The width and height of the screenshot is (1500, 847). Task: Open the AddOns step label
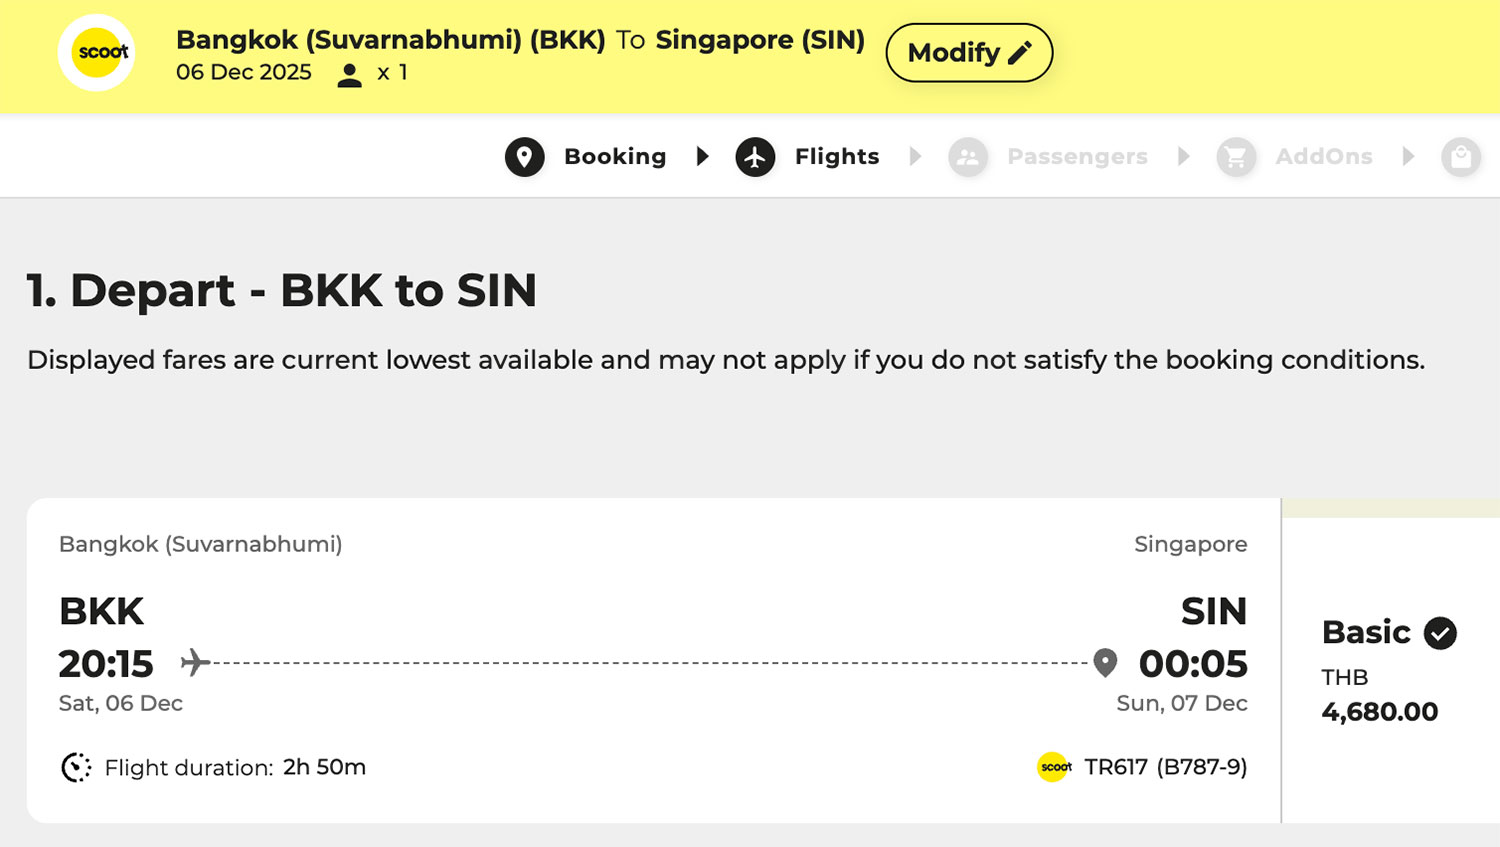click(1323, 157)
